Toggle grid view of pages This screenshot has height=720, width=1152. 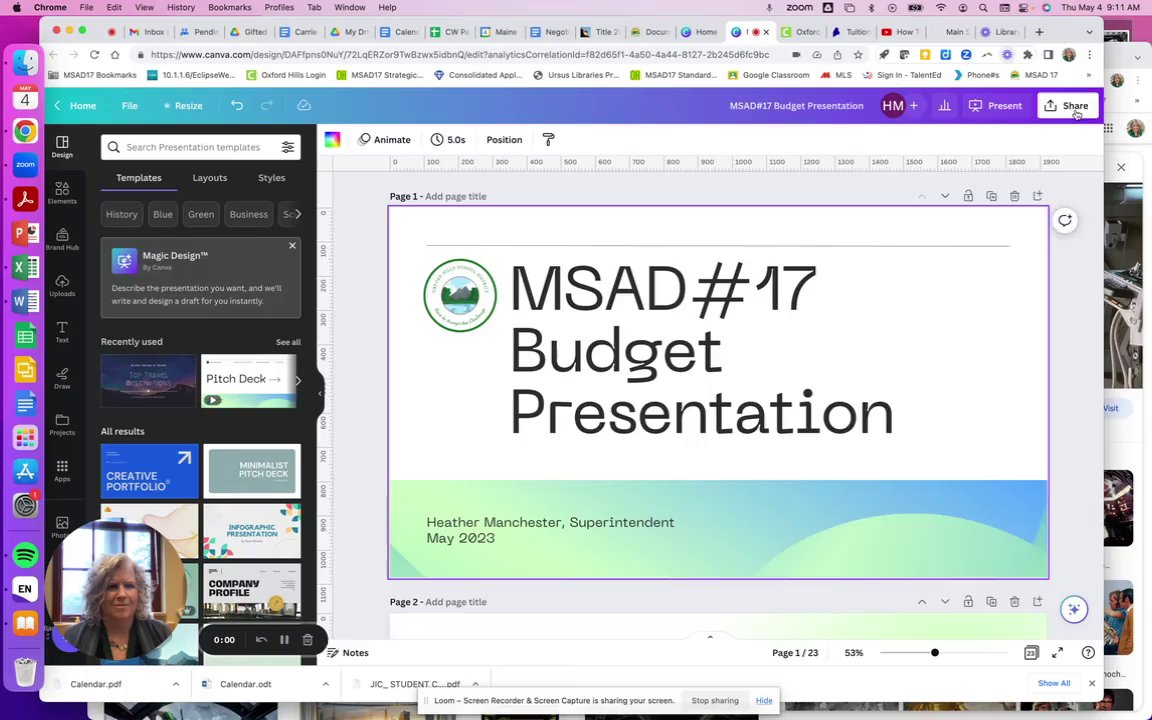[x=1031, y=652]
